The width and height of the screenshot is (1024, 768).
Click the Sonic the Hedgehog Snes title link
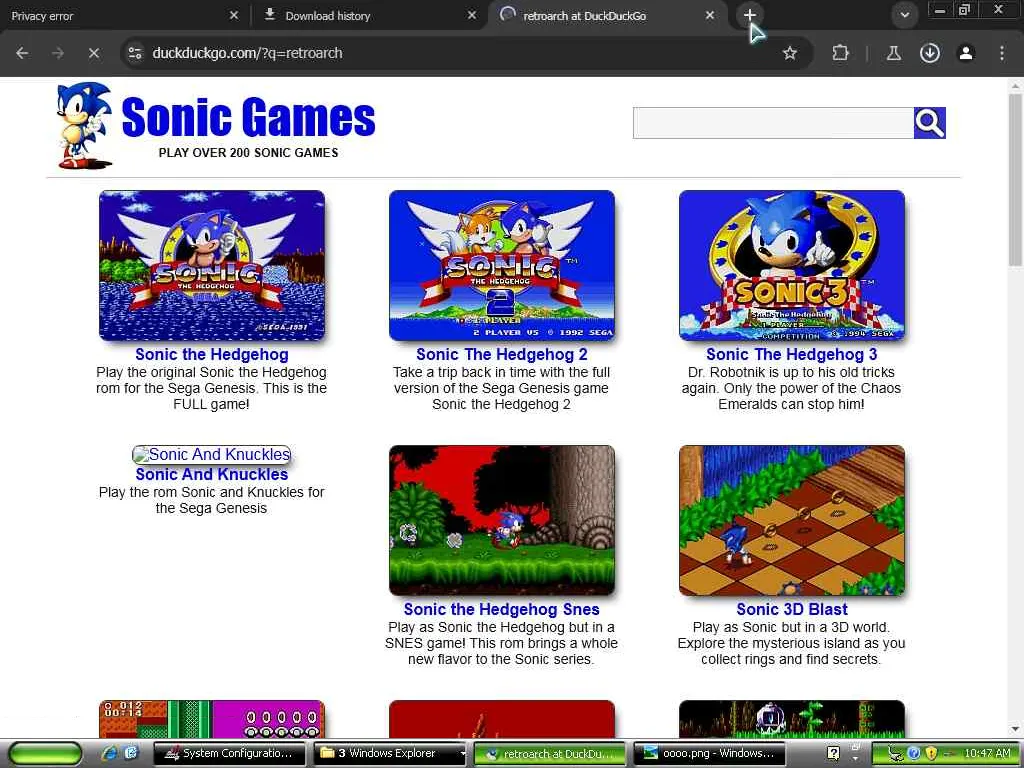[502, 609]
